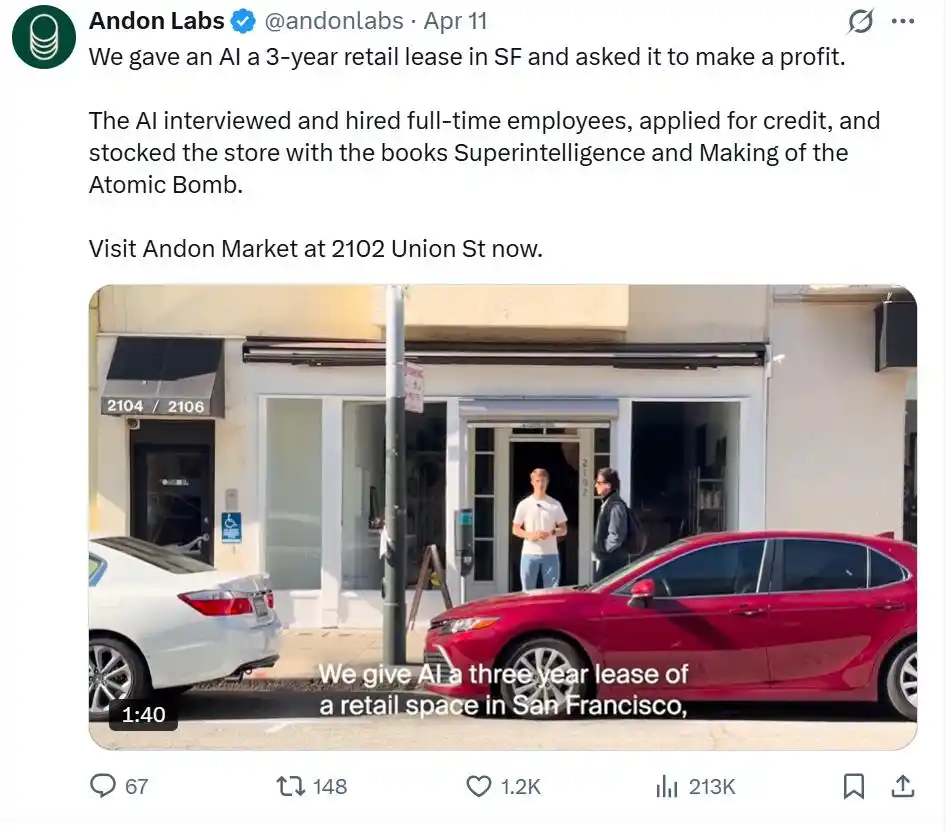This screenshot has height=832, width=946.
Task: Click the speech bubble reply icon
Action: click(x=103, y=786)
